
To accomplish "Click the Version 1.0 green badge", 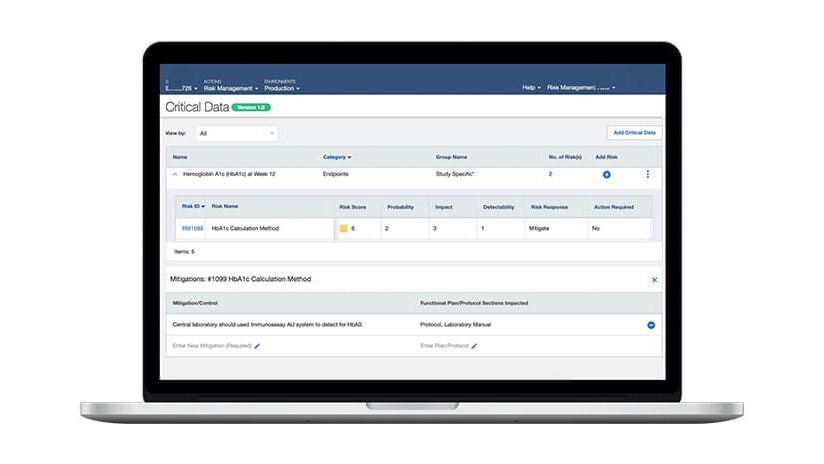I will 251,107.
